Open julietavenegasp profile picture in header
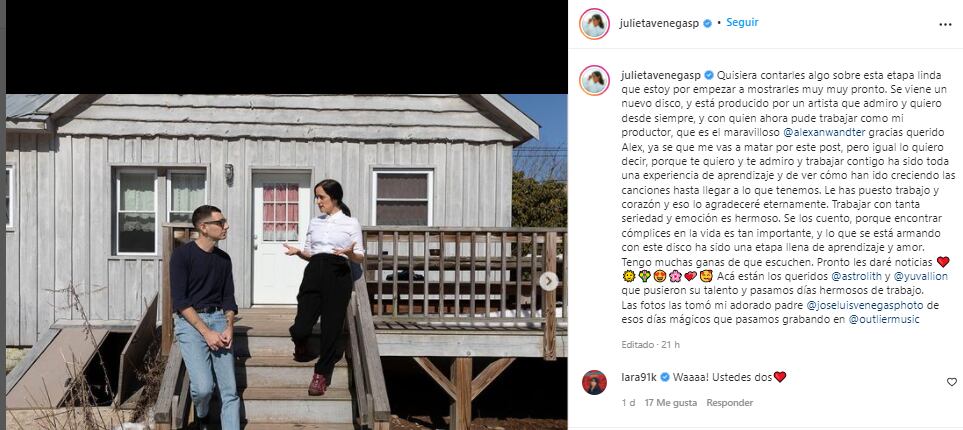This screenshot has height=430, width=963. [594, 24]
